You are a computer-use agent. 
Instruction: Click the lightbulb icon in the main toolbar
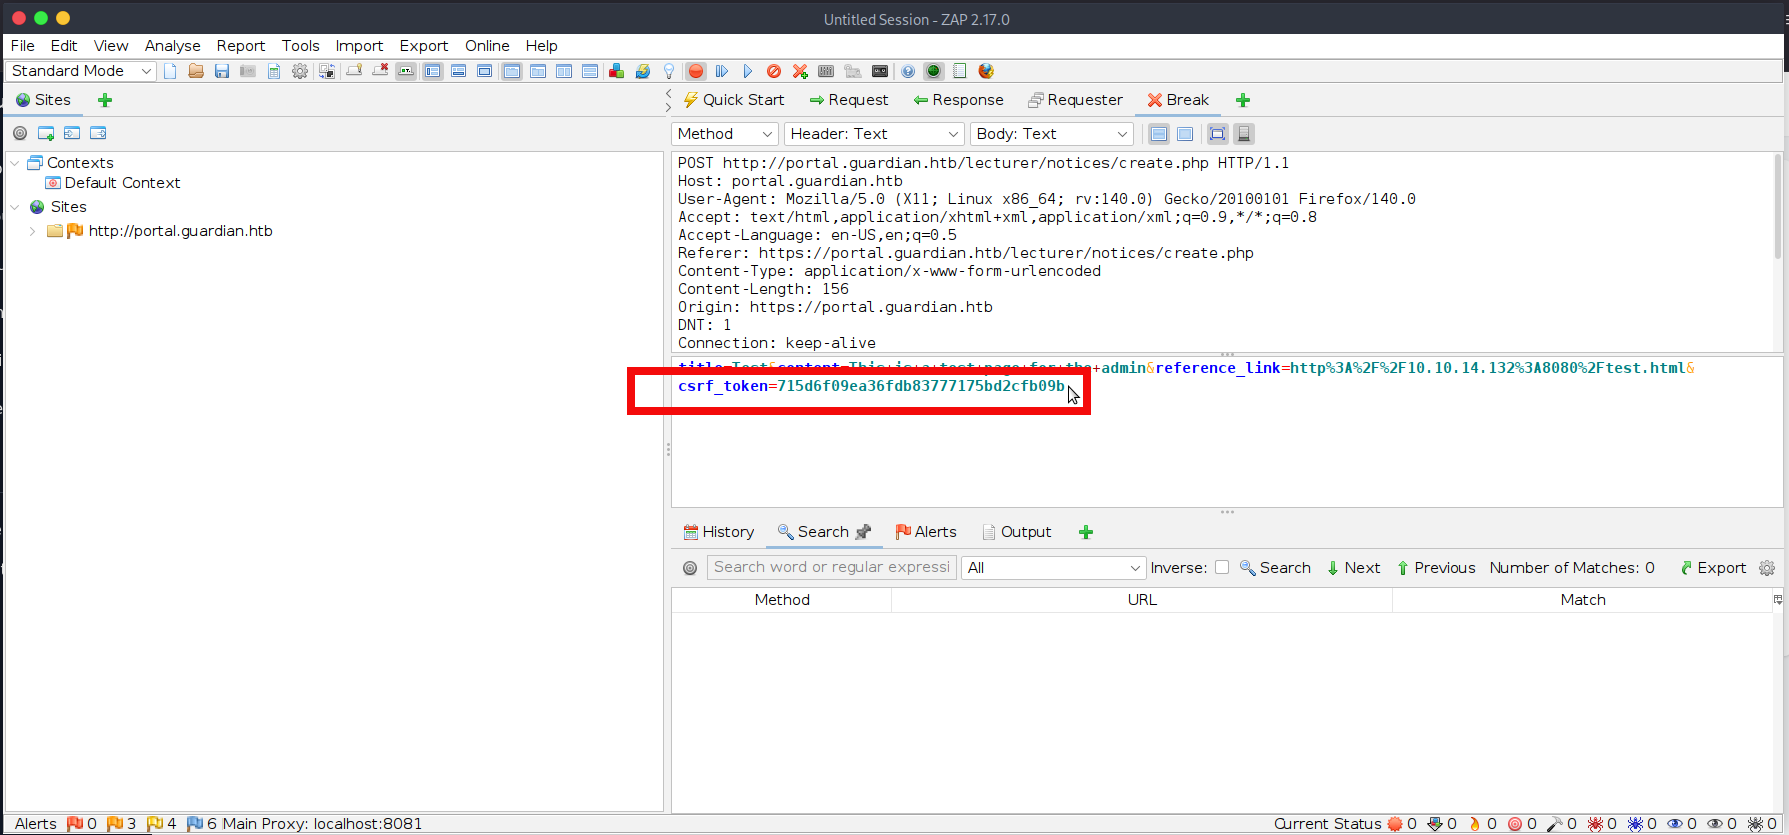coord(669,71)
